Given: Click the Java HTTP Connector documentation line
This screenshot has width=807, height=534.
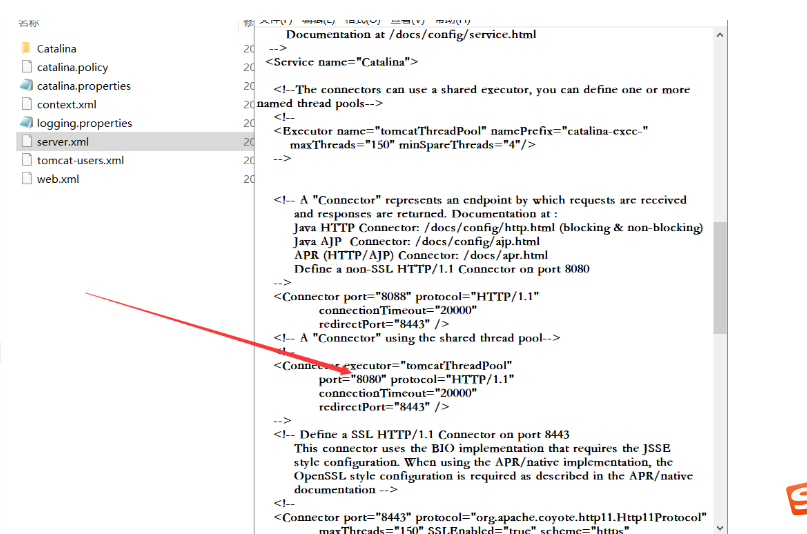Looking at the screenshot, I should pyautogui.click(x=498, y=227).
